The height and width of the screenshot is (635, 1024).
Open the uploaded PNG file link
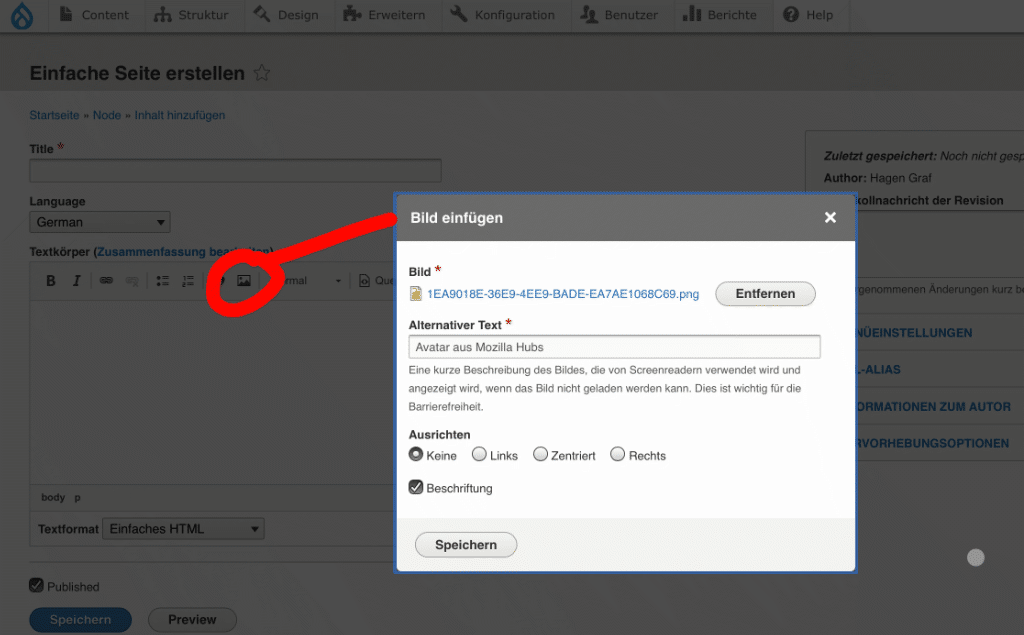[563, 294]
